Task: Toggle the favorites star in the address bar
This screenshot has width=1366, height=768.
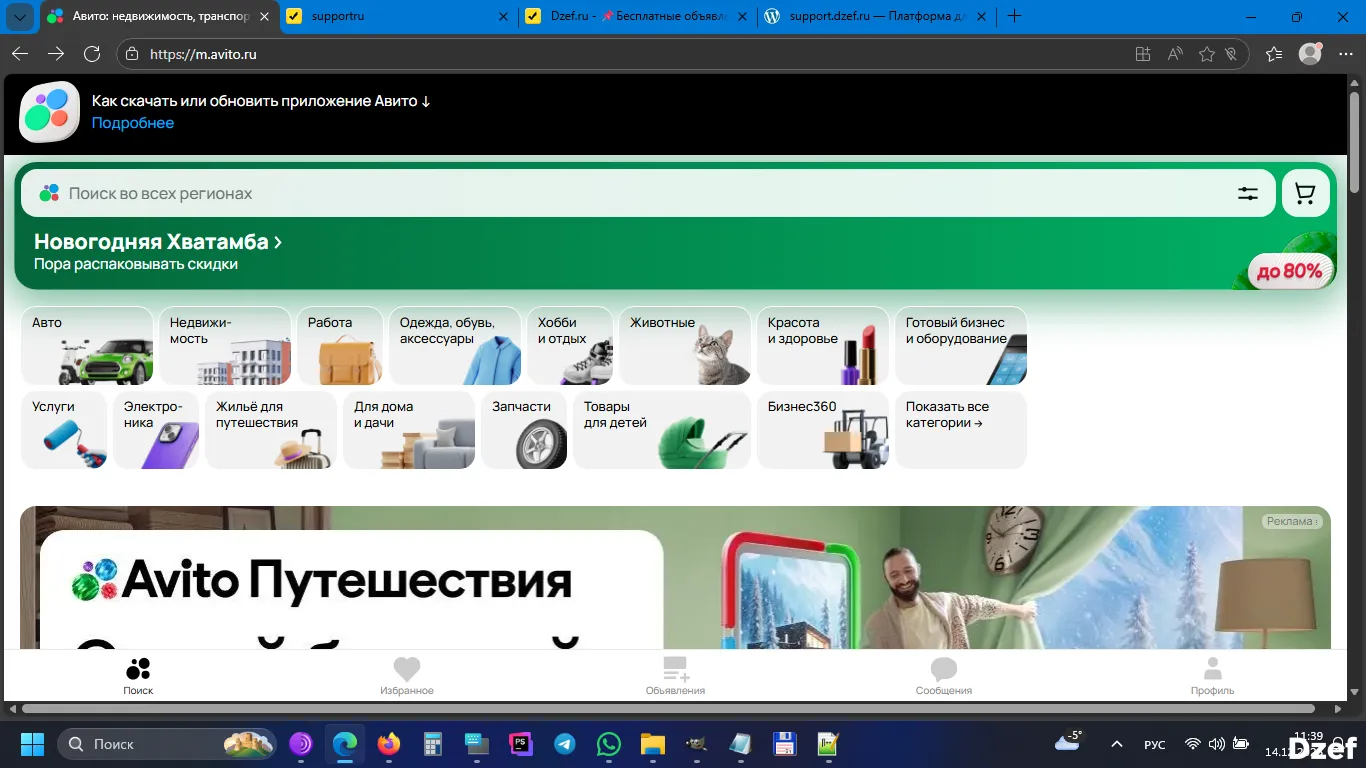Action: pyautogui.click(x=1206, y=55)
